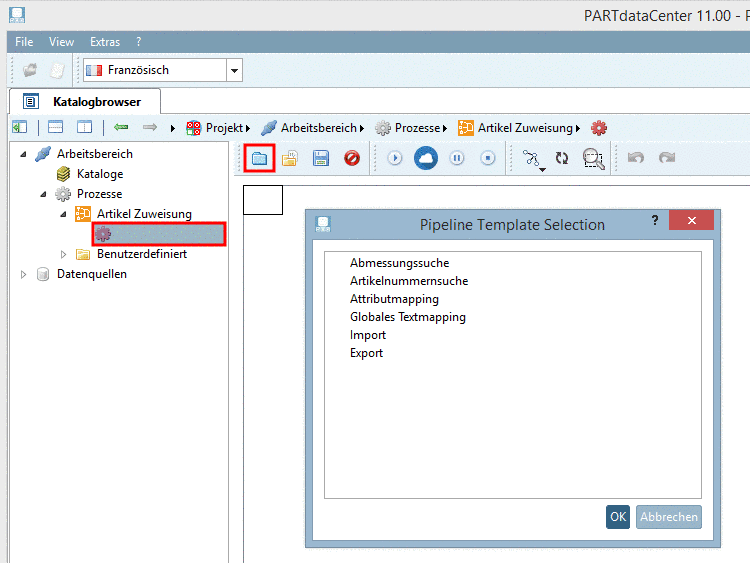Select vertical split view icon

click(84, 127)
